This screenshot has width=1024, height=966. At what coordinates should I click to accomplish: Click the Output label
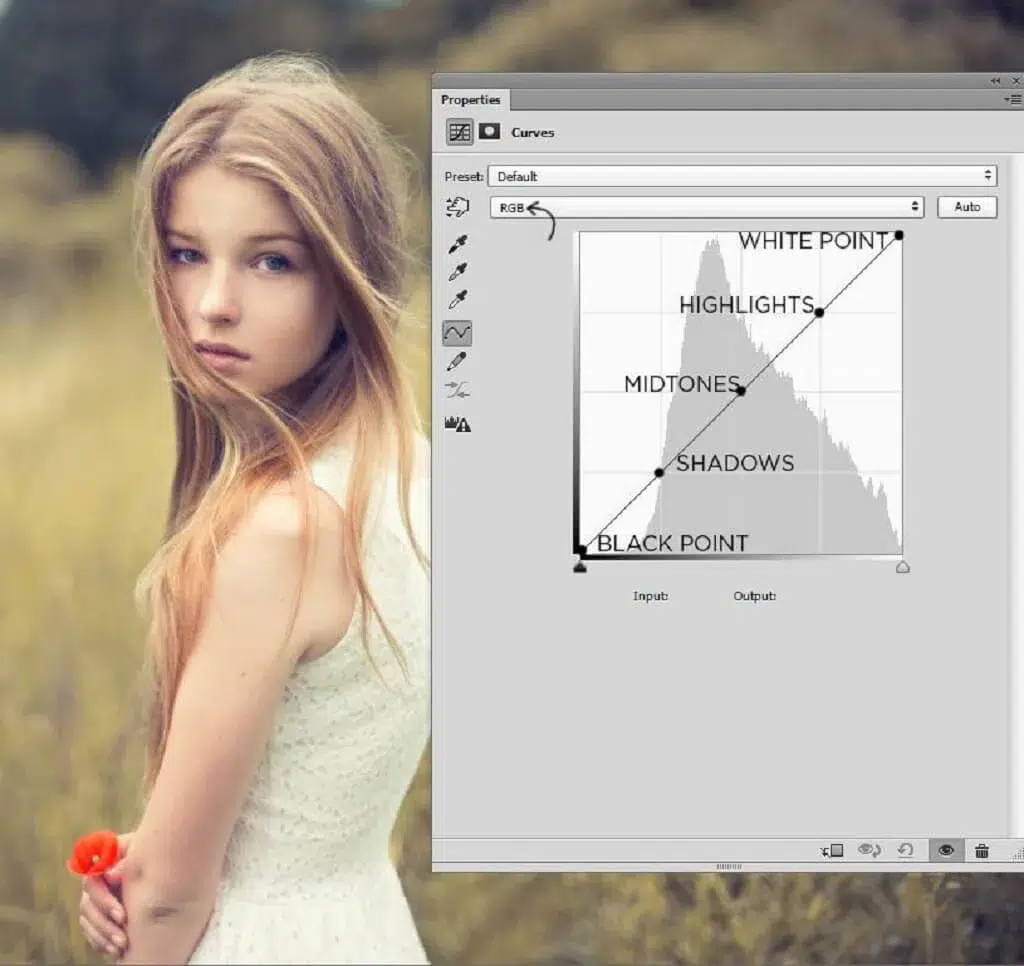(x=754, y=596)
